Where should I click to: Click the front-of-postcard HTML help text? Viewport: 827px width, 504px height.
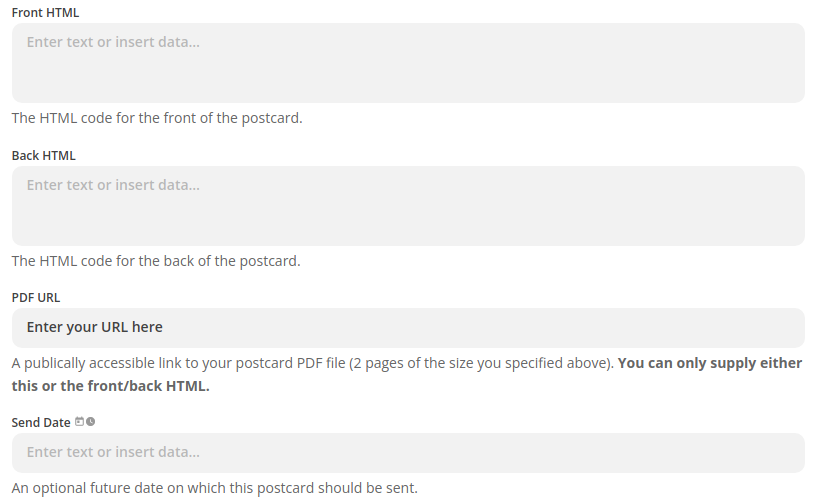[157, 118]
